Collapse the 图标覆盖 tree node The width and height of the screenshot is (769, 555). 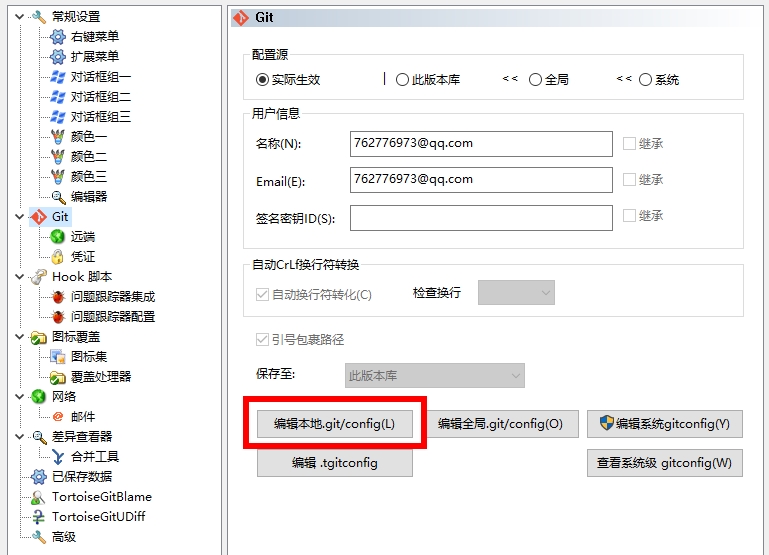pyautogui.click(x=20, y=337)
